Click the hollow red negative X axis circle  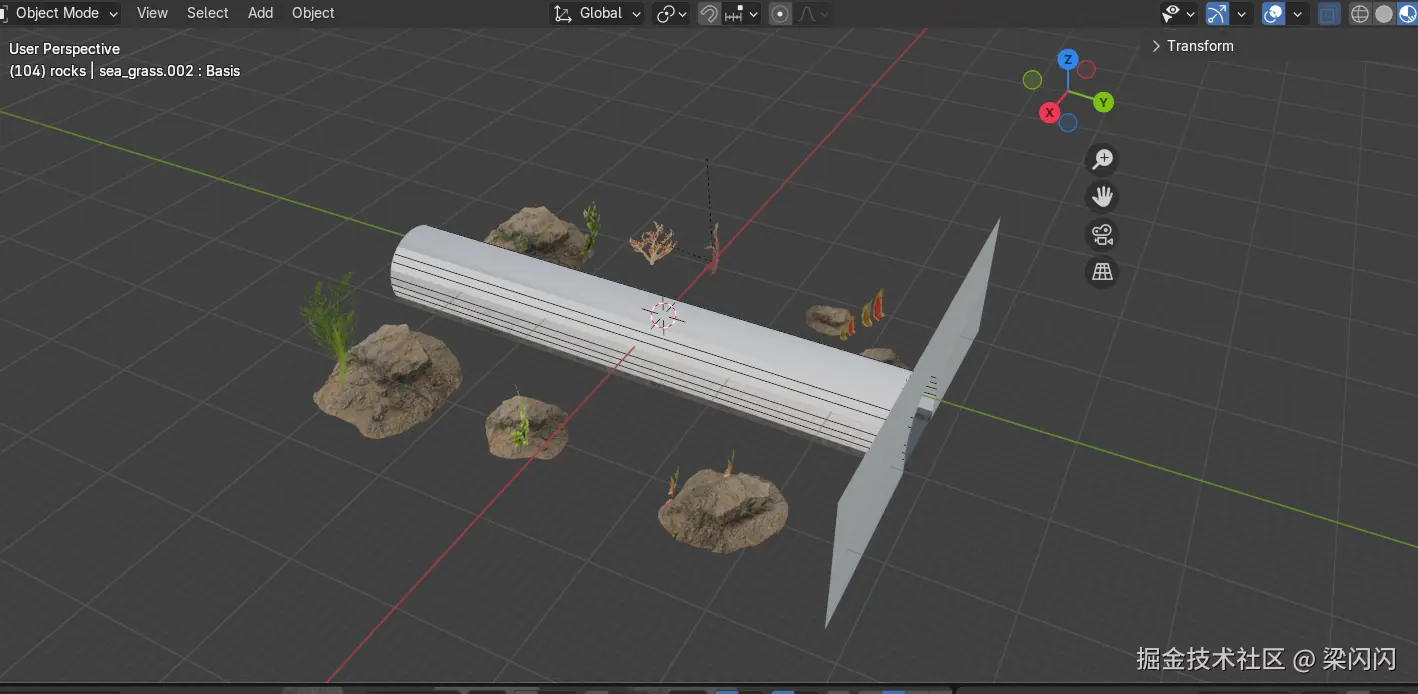click(x=1086, y=69)
